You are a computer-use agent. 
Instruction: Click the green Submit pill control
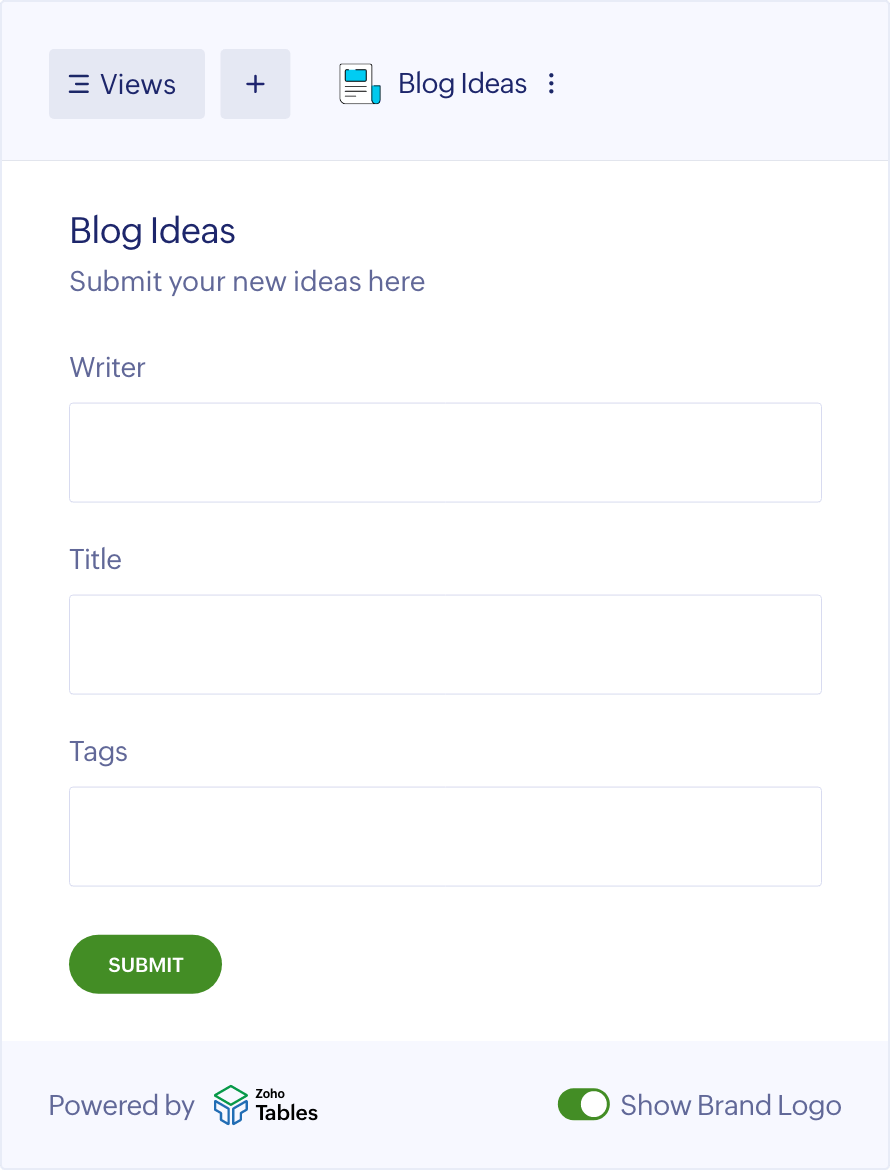[x=145, y=964]
